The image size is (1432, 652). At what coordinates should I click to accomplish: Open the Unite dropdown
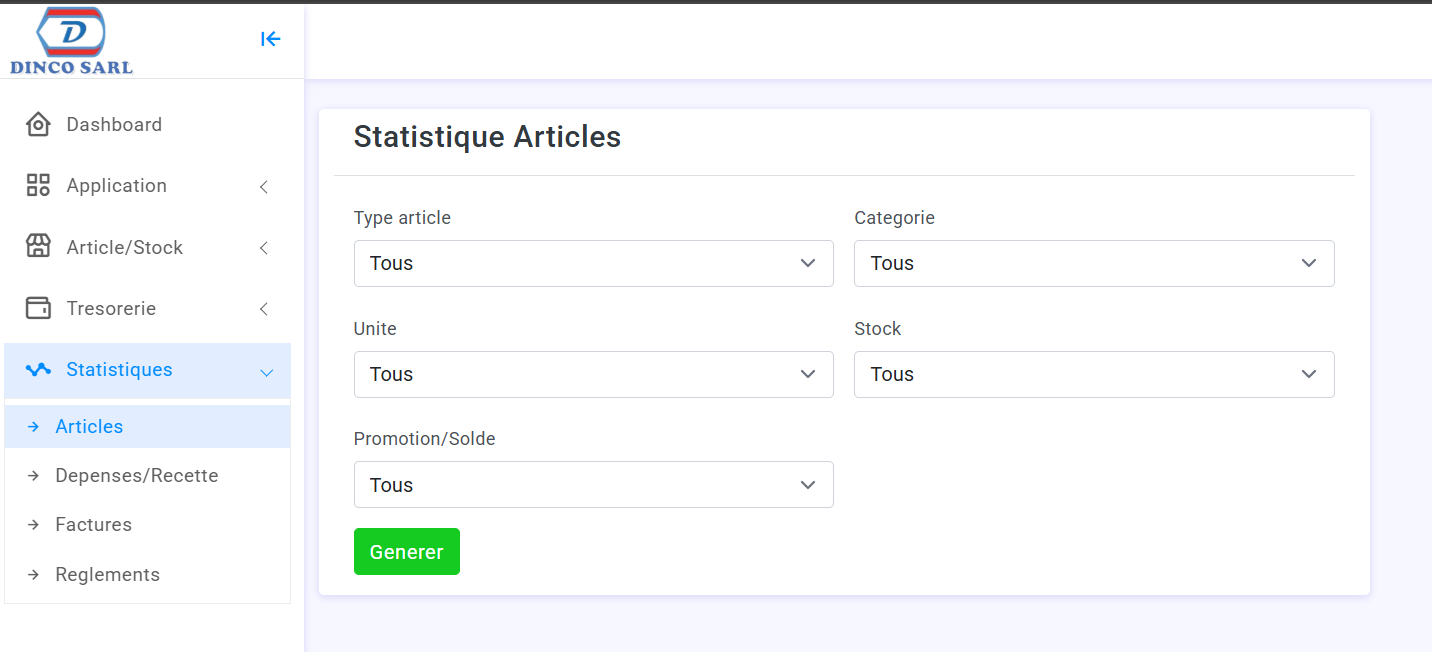(594, 374)
